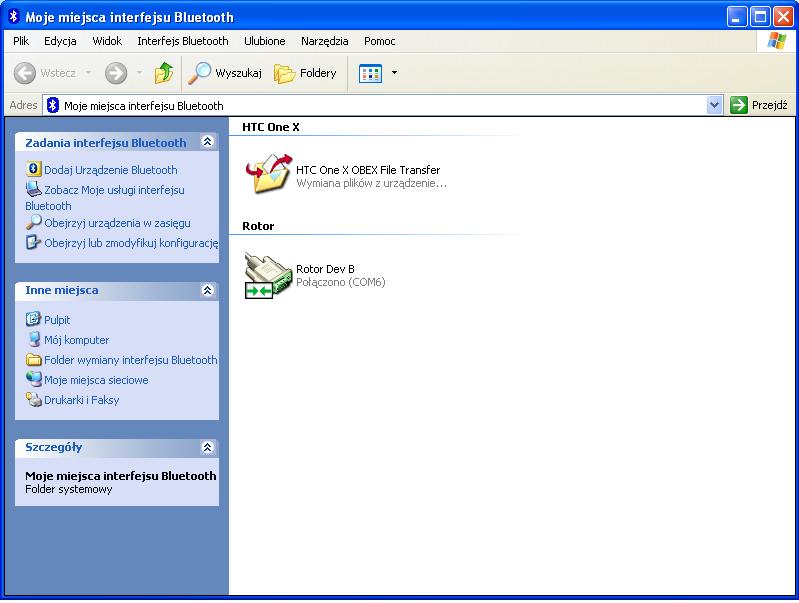Viewport: 799px width, 603px height.
Task: Collapse the Zadania interfejsu Bluetooth panel
Action: [207, 142]
